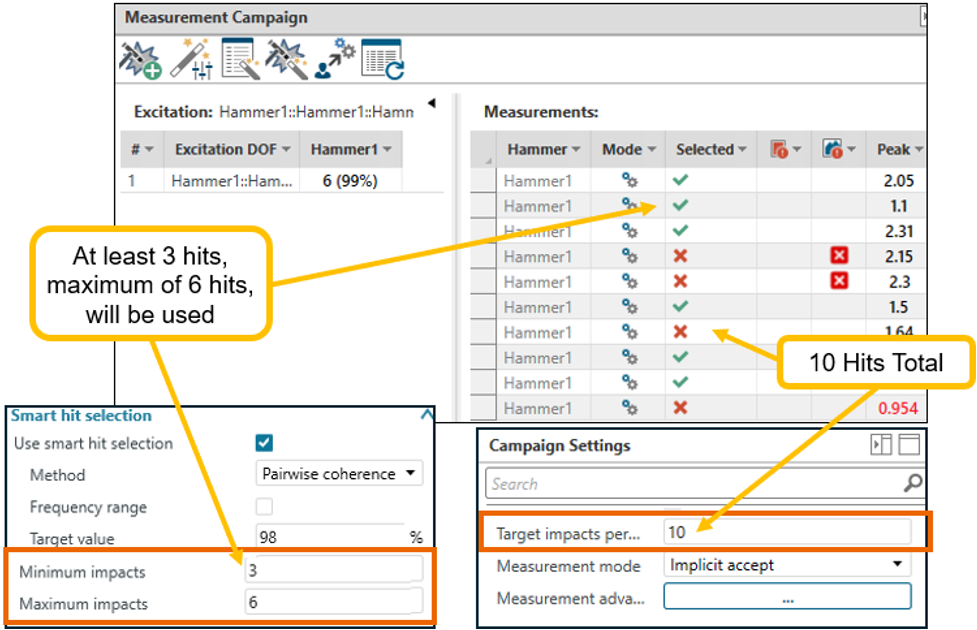Click the Measurement advanced ellipsis button
Image resolution: width=977 pixels, height=630 pixels.
tap(787, 598)
